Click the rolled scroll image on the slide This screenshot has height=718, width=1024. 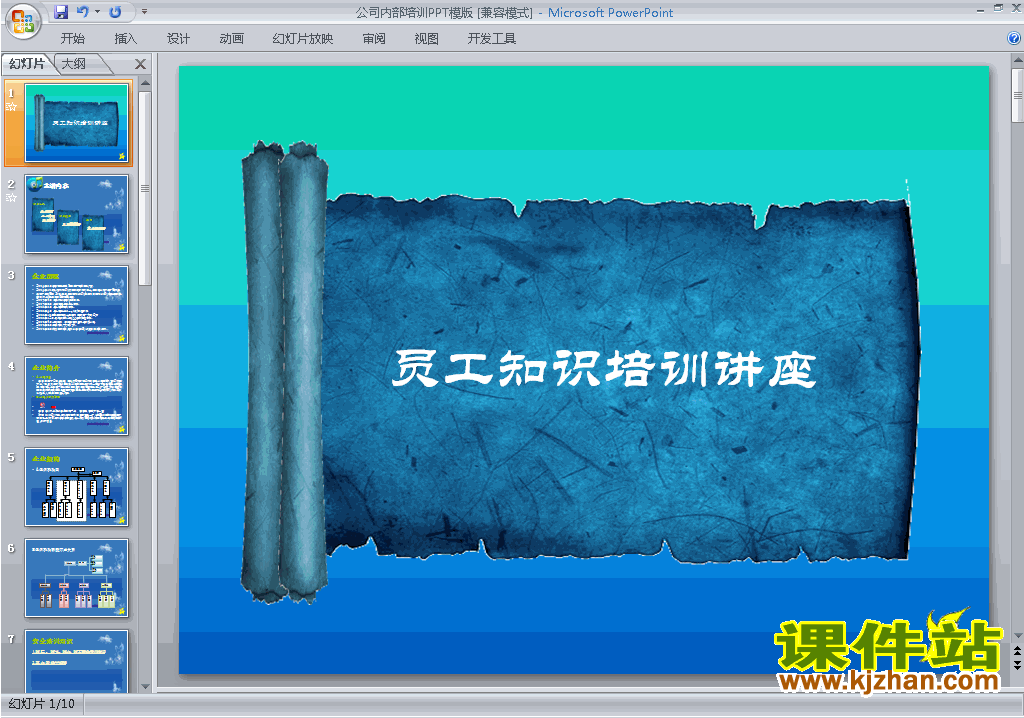point(285,371)
